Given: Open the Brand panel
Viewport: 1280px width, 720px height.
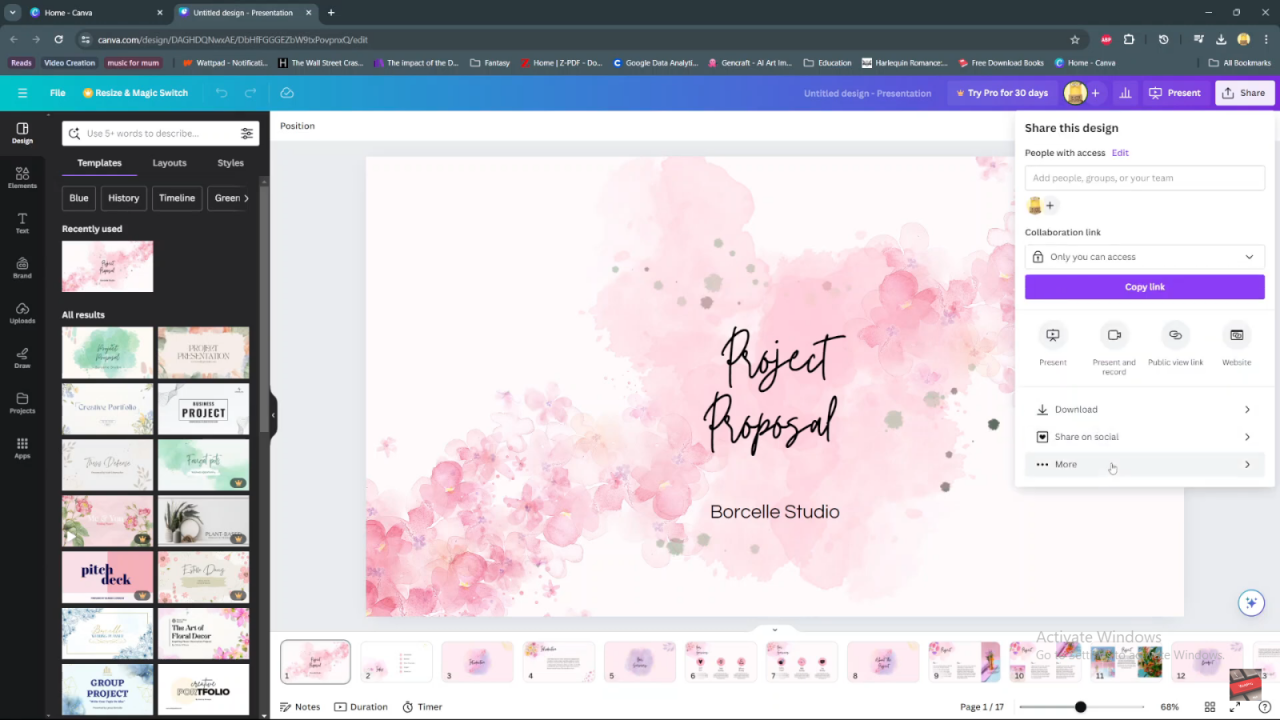Looking at the screenshot, I should click(x=22, y=268).
